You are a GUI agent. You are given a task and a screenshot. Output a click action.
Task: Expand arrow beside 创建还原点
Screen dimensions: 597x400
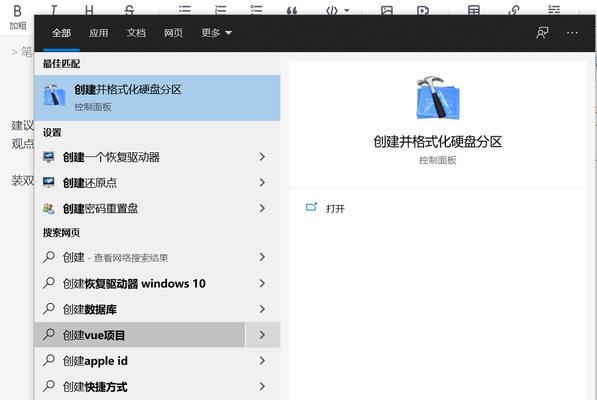coord(262,182)
